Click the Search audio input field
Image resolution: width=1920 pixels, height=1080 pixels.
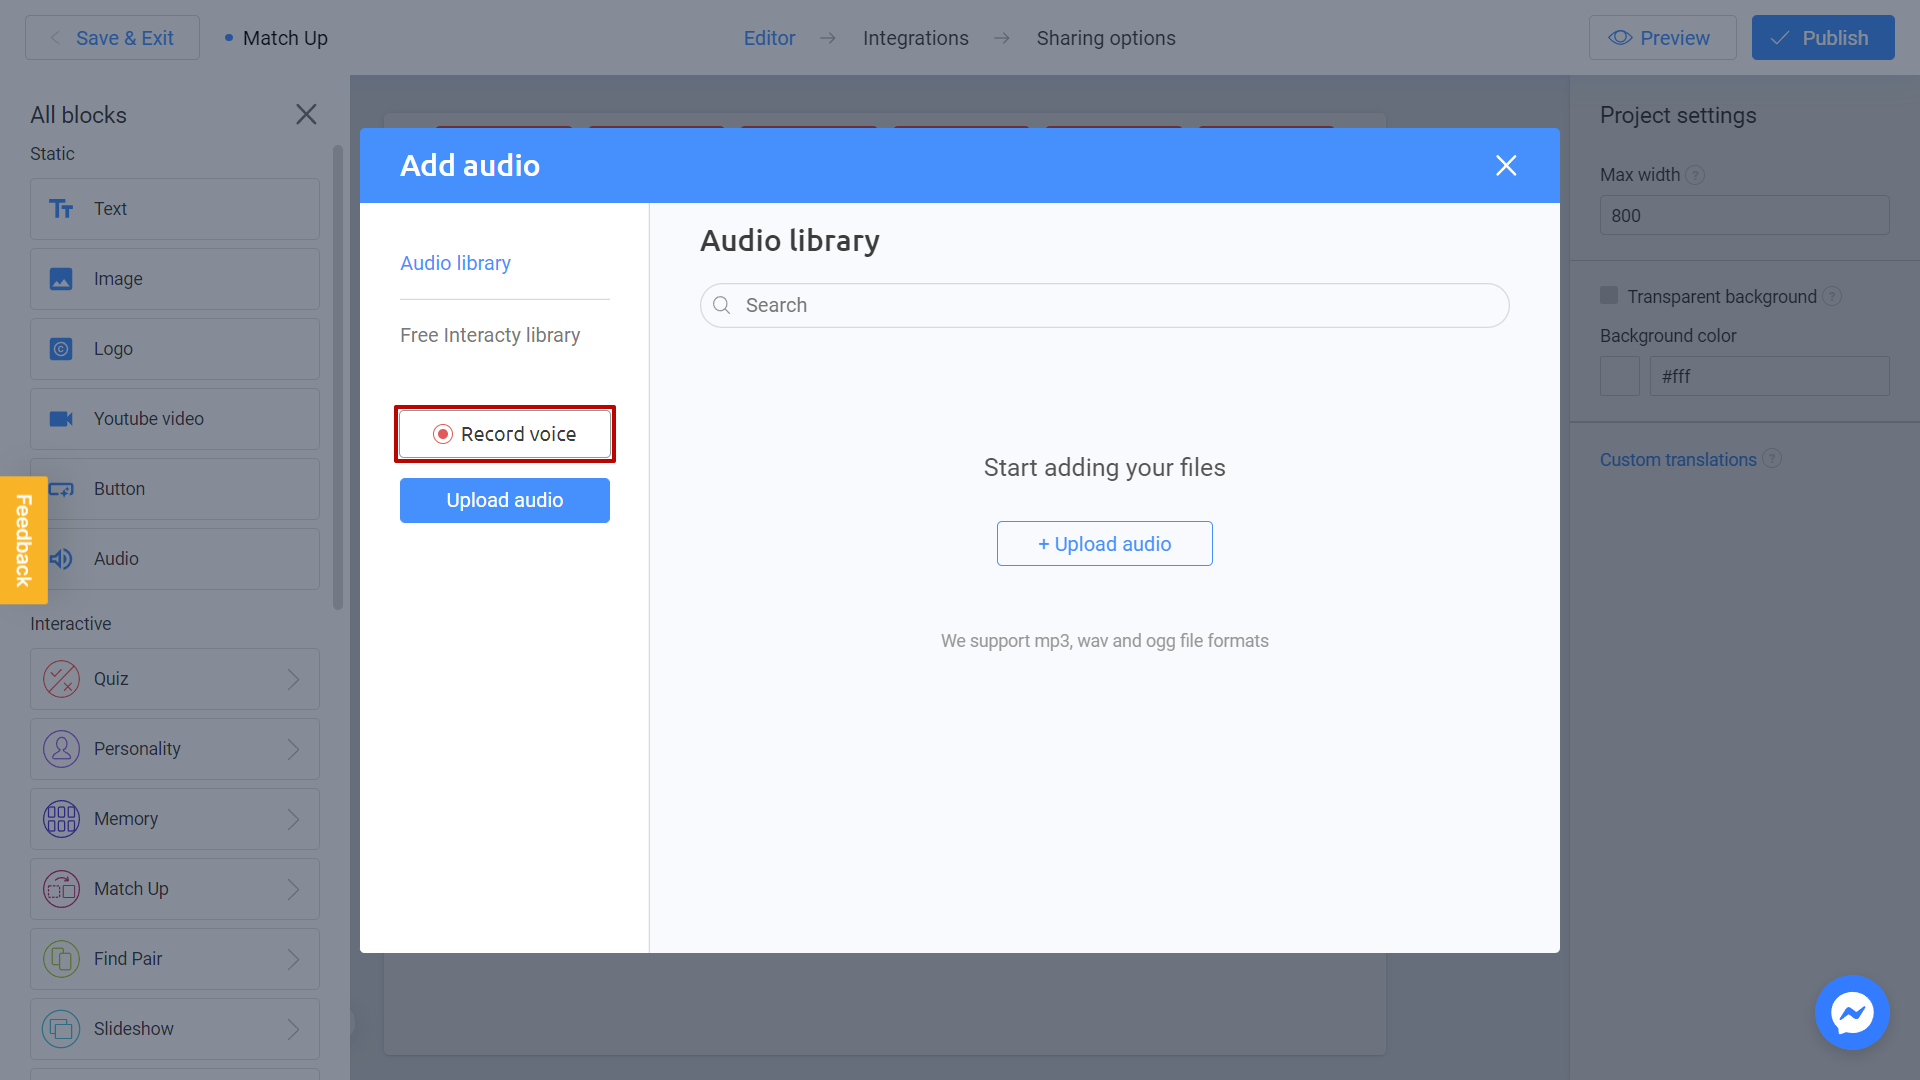(x=1105, y=305)
